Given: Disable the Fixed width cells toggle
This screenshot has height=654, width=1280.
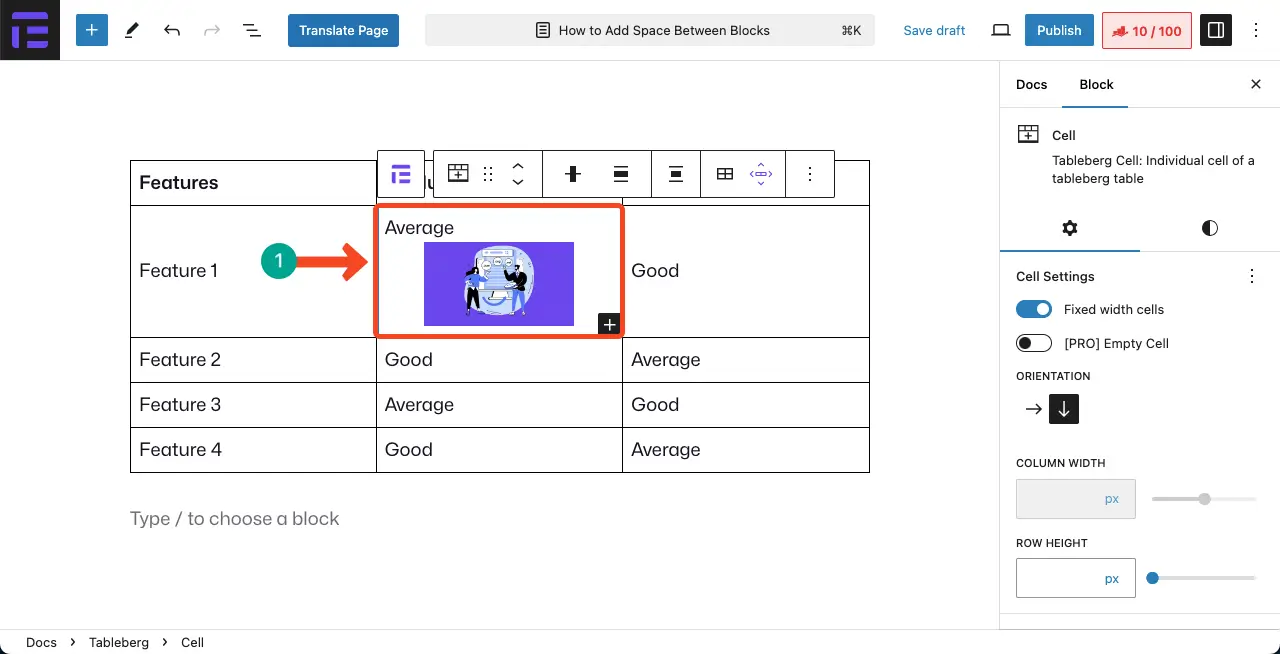Looking at the screenshot, I should (x=1034, y=309).
